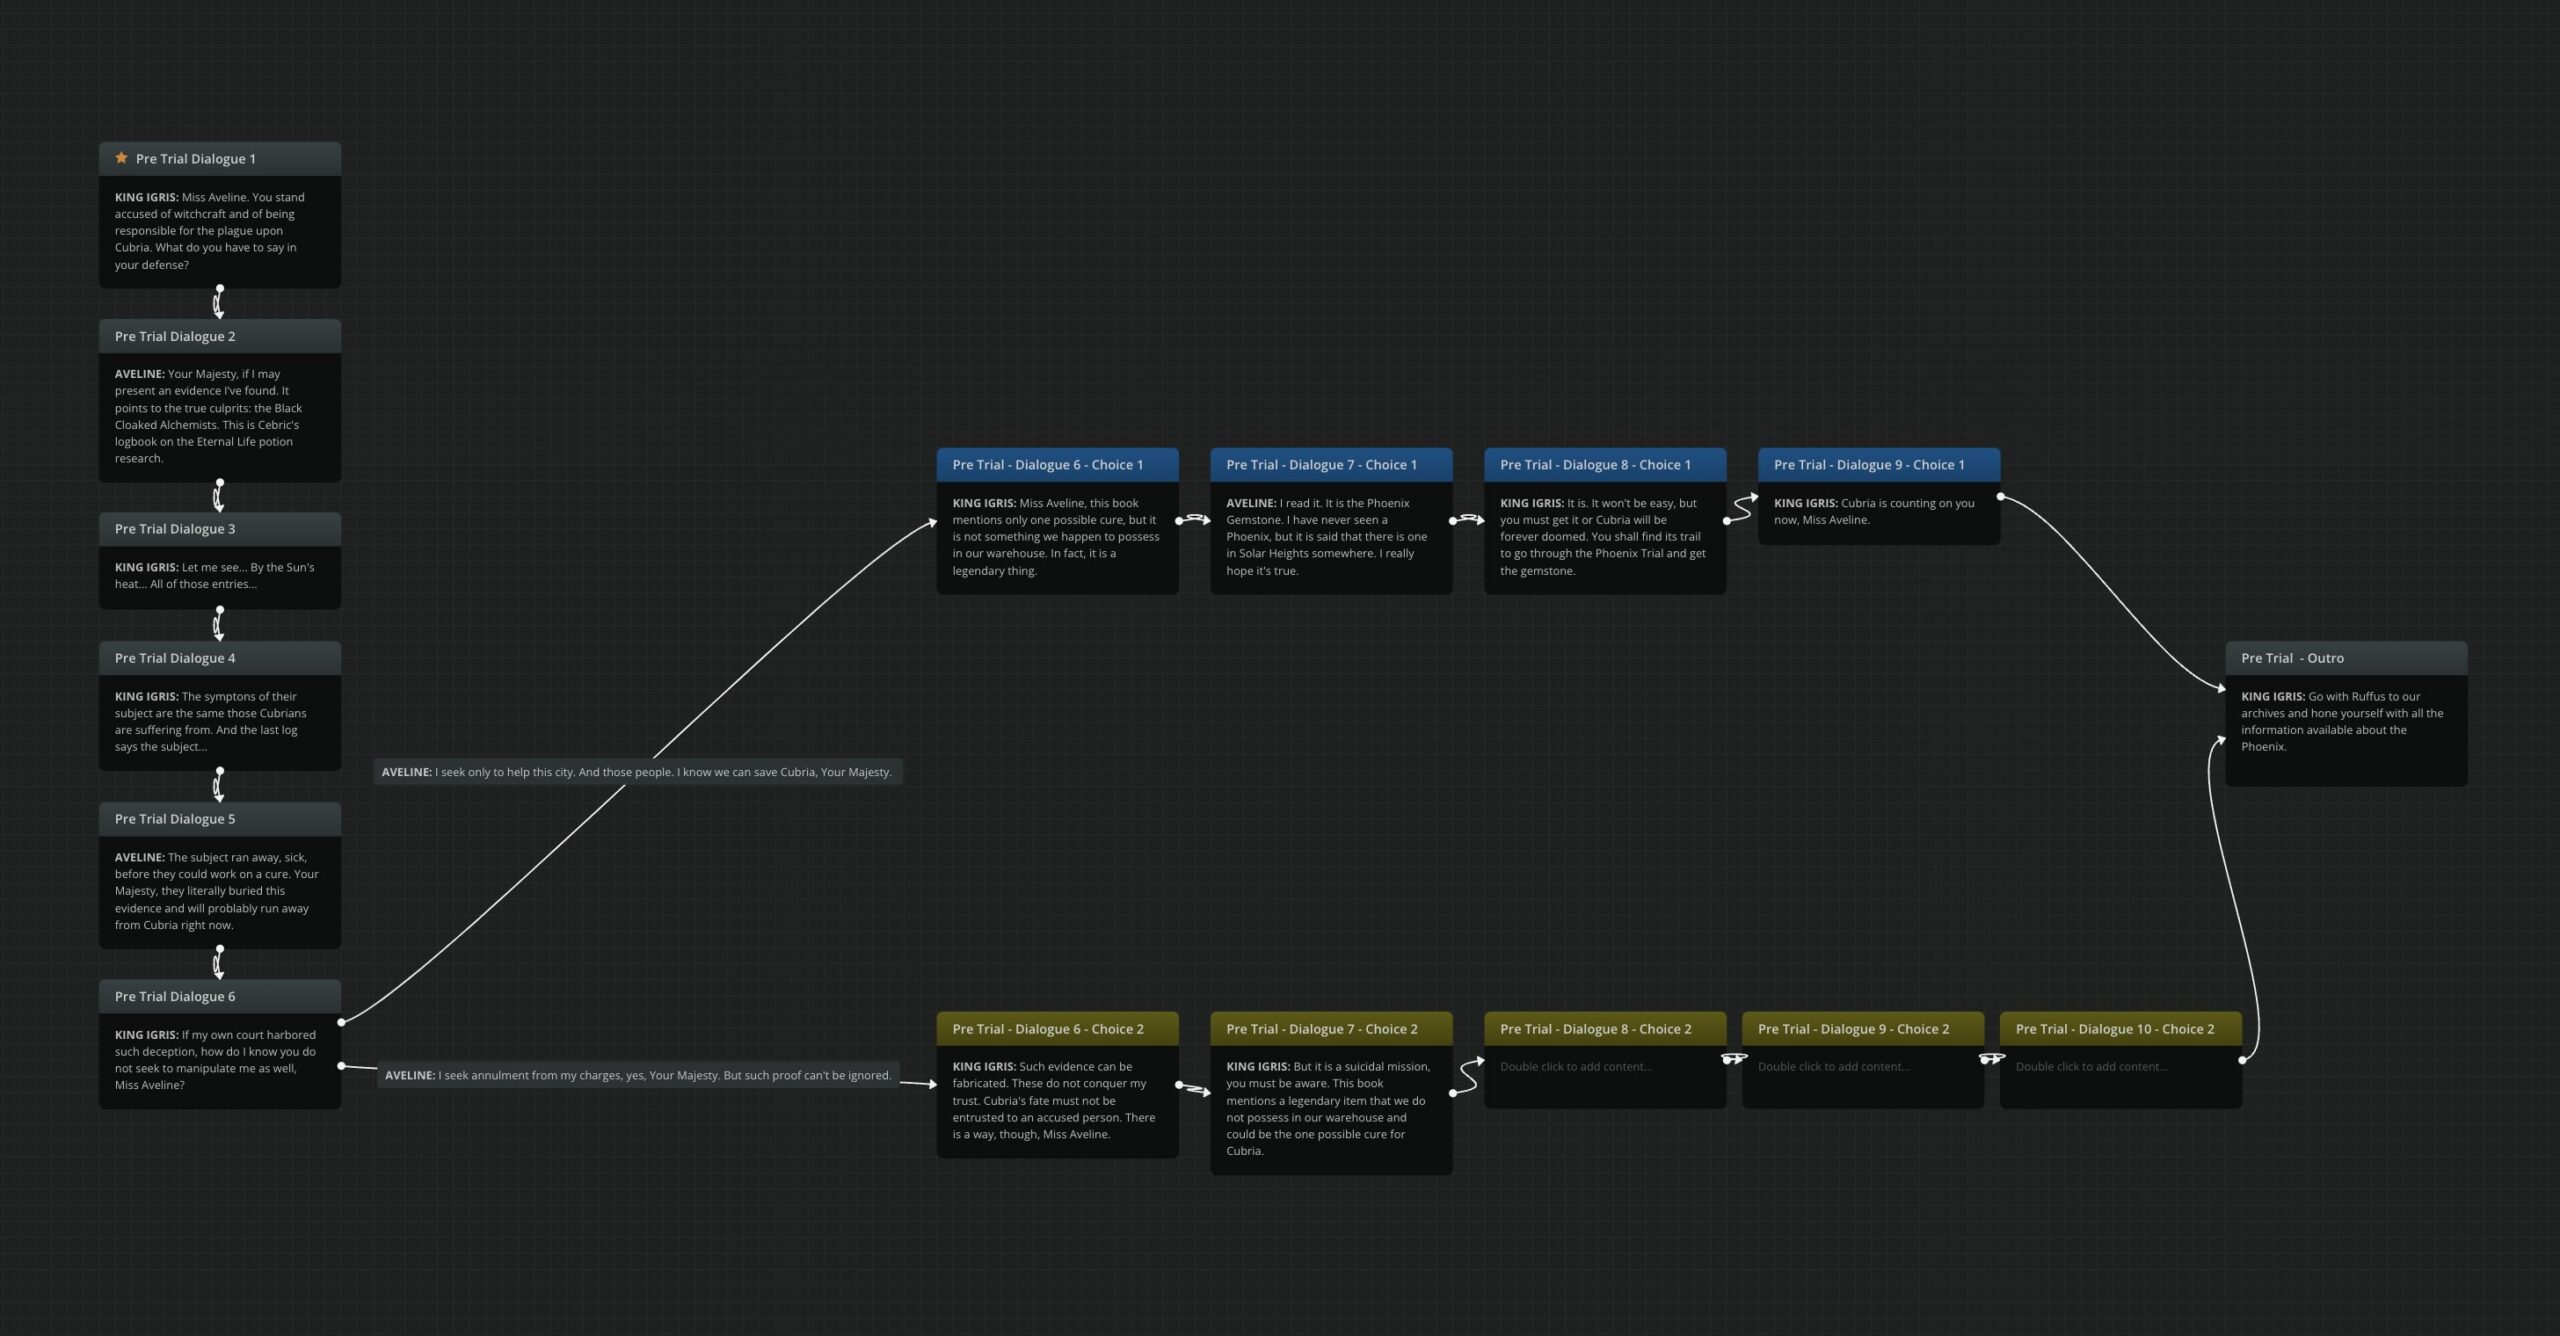Click the connector arrow between Dialogue 1 and Dialogue 2
The width and height of the screenshot is (2560, 1336).
(219, 303)
